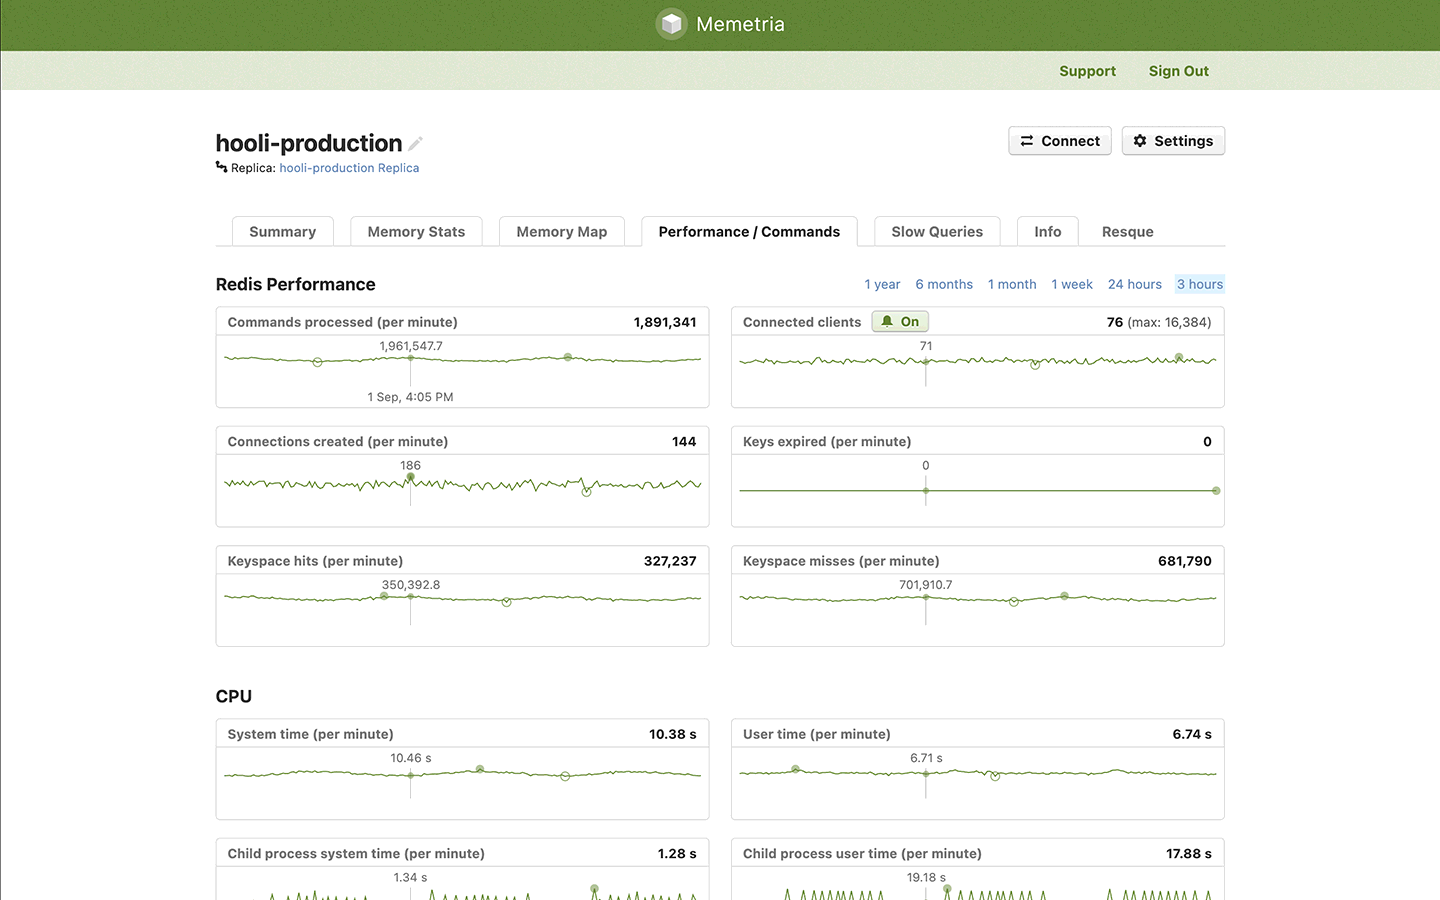Viewport: 1440px width, 900px height.
Task: Click the 76 (max: 16,384) value
Action: (x=1159, y=322)
